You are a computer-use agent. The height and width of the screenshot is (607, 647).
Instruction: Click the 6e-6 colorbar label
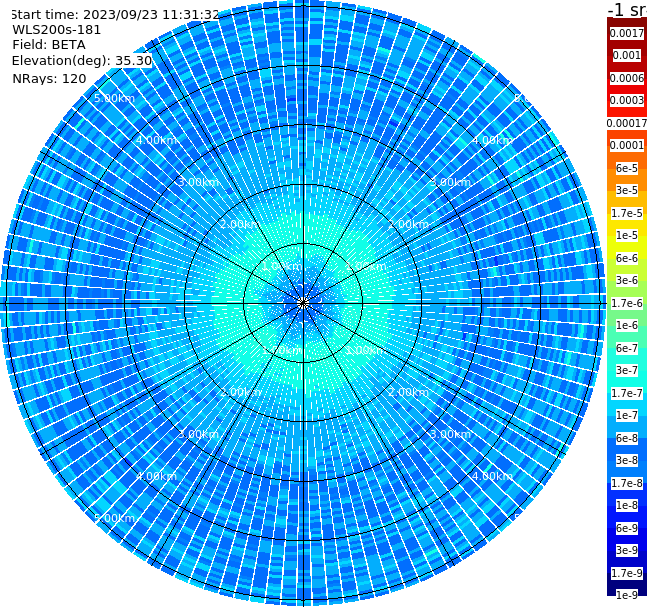[627, 258]
